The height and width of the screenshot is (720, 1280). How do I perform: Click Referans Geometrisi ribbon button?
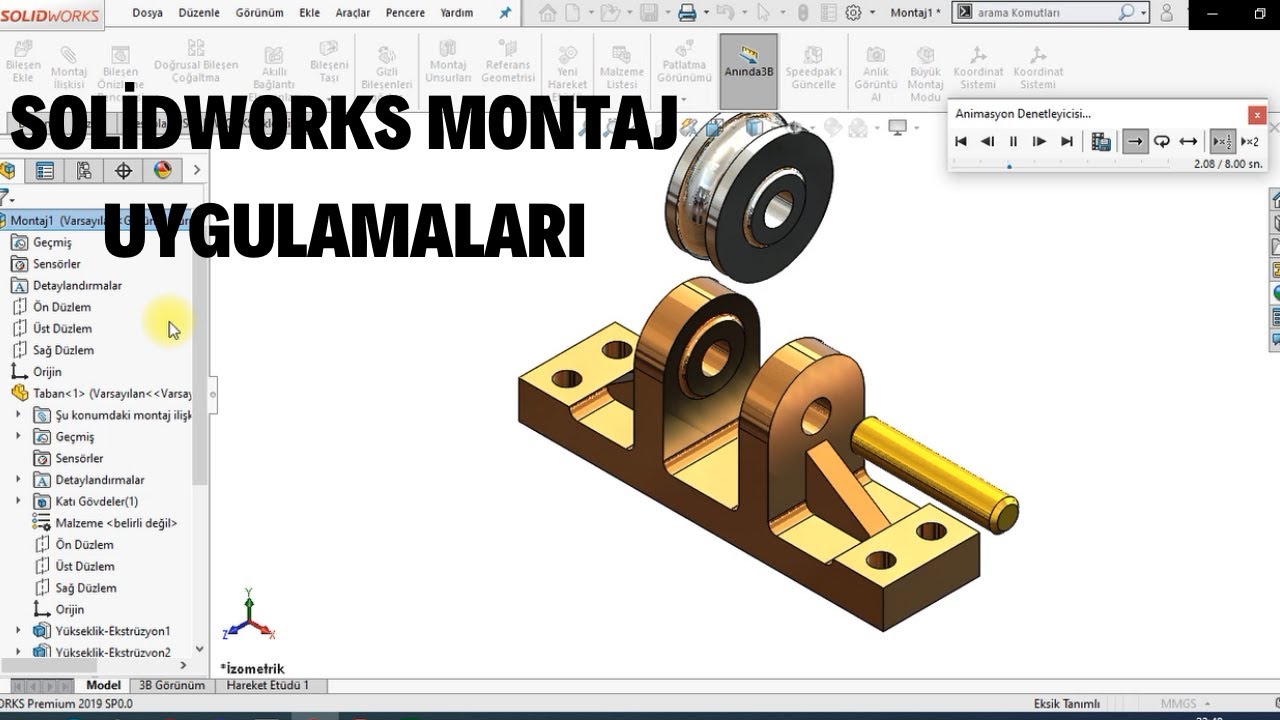click(x=508, y=65)
